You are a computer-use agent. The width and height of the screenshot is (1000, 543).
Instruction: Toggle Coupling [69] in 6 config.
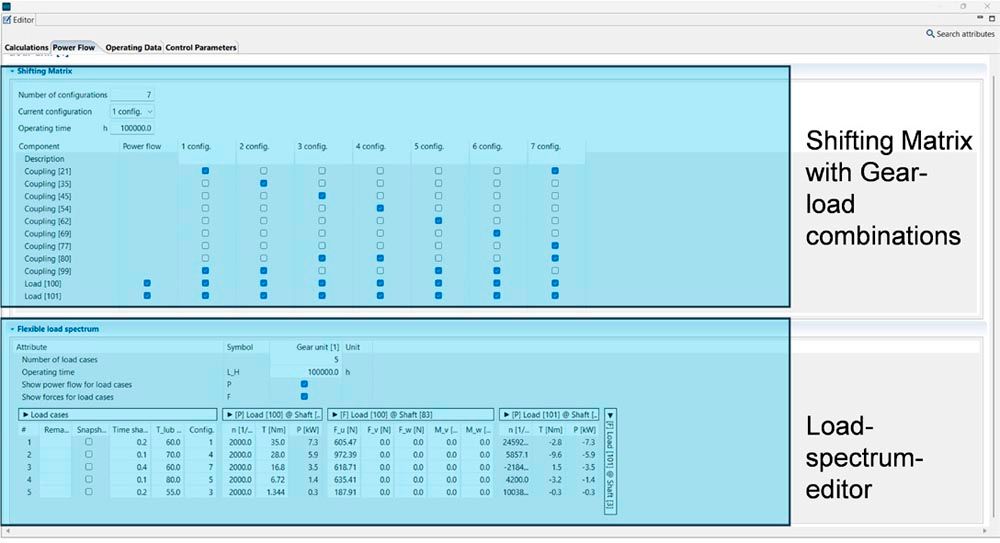coord(497,234)
